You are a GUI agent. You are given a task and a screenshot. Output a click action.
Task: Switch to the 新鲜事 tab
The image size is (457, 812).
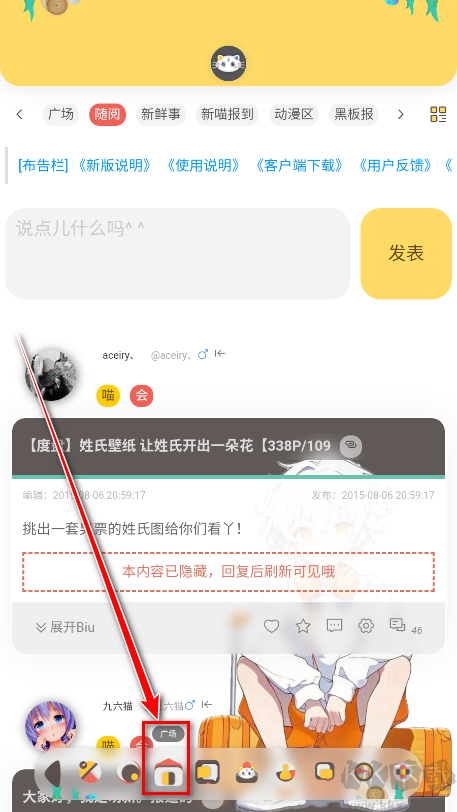[161, 114]
